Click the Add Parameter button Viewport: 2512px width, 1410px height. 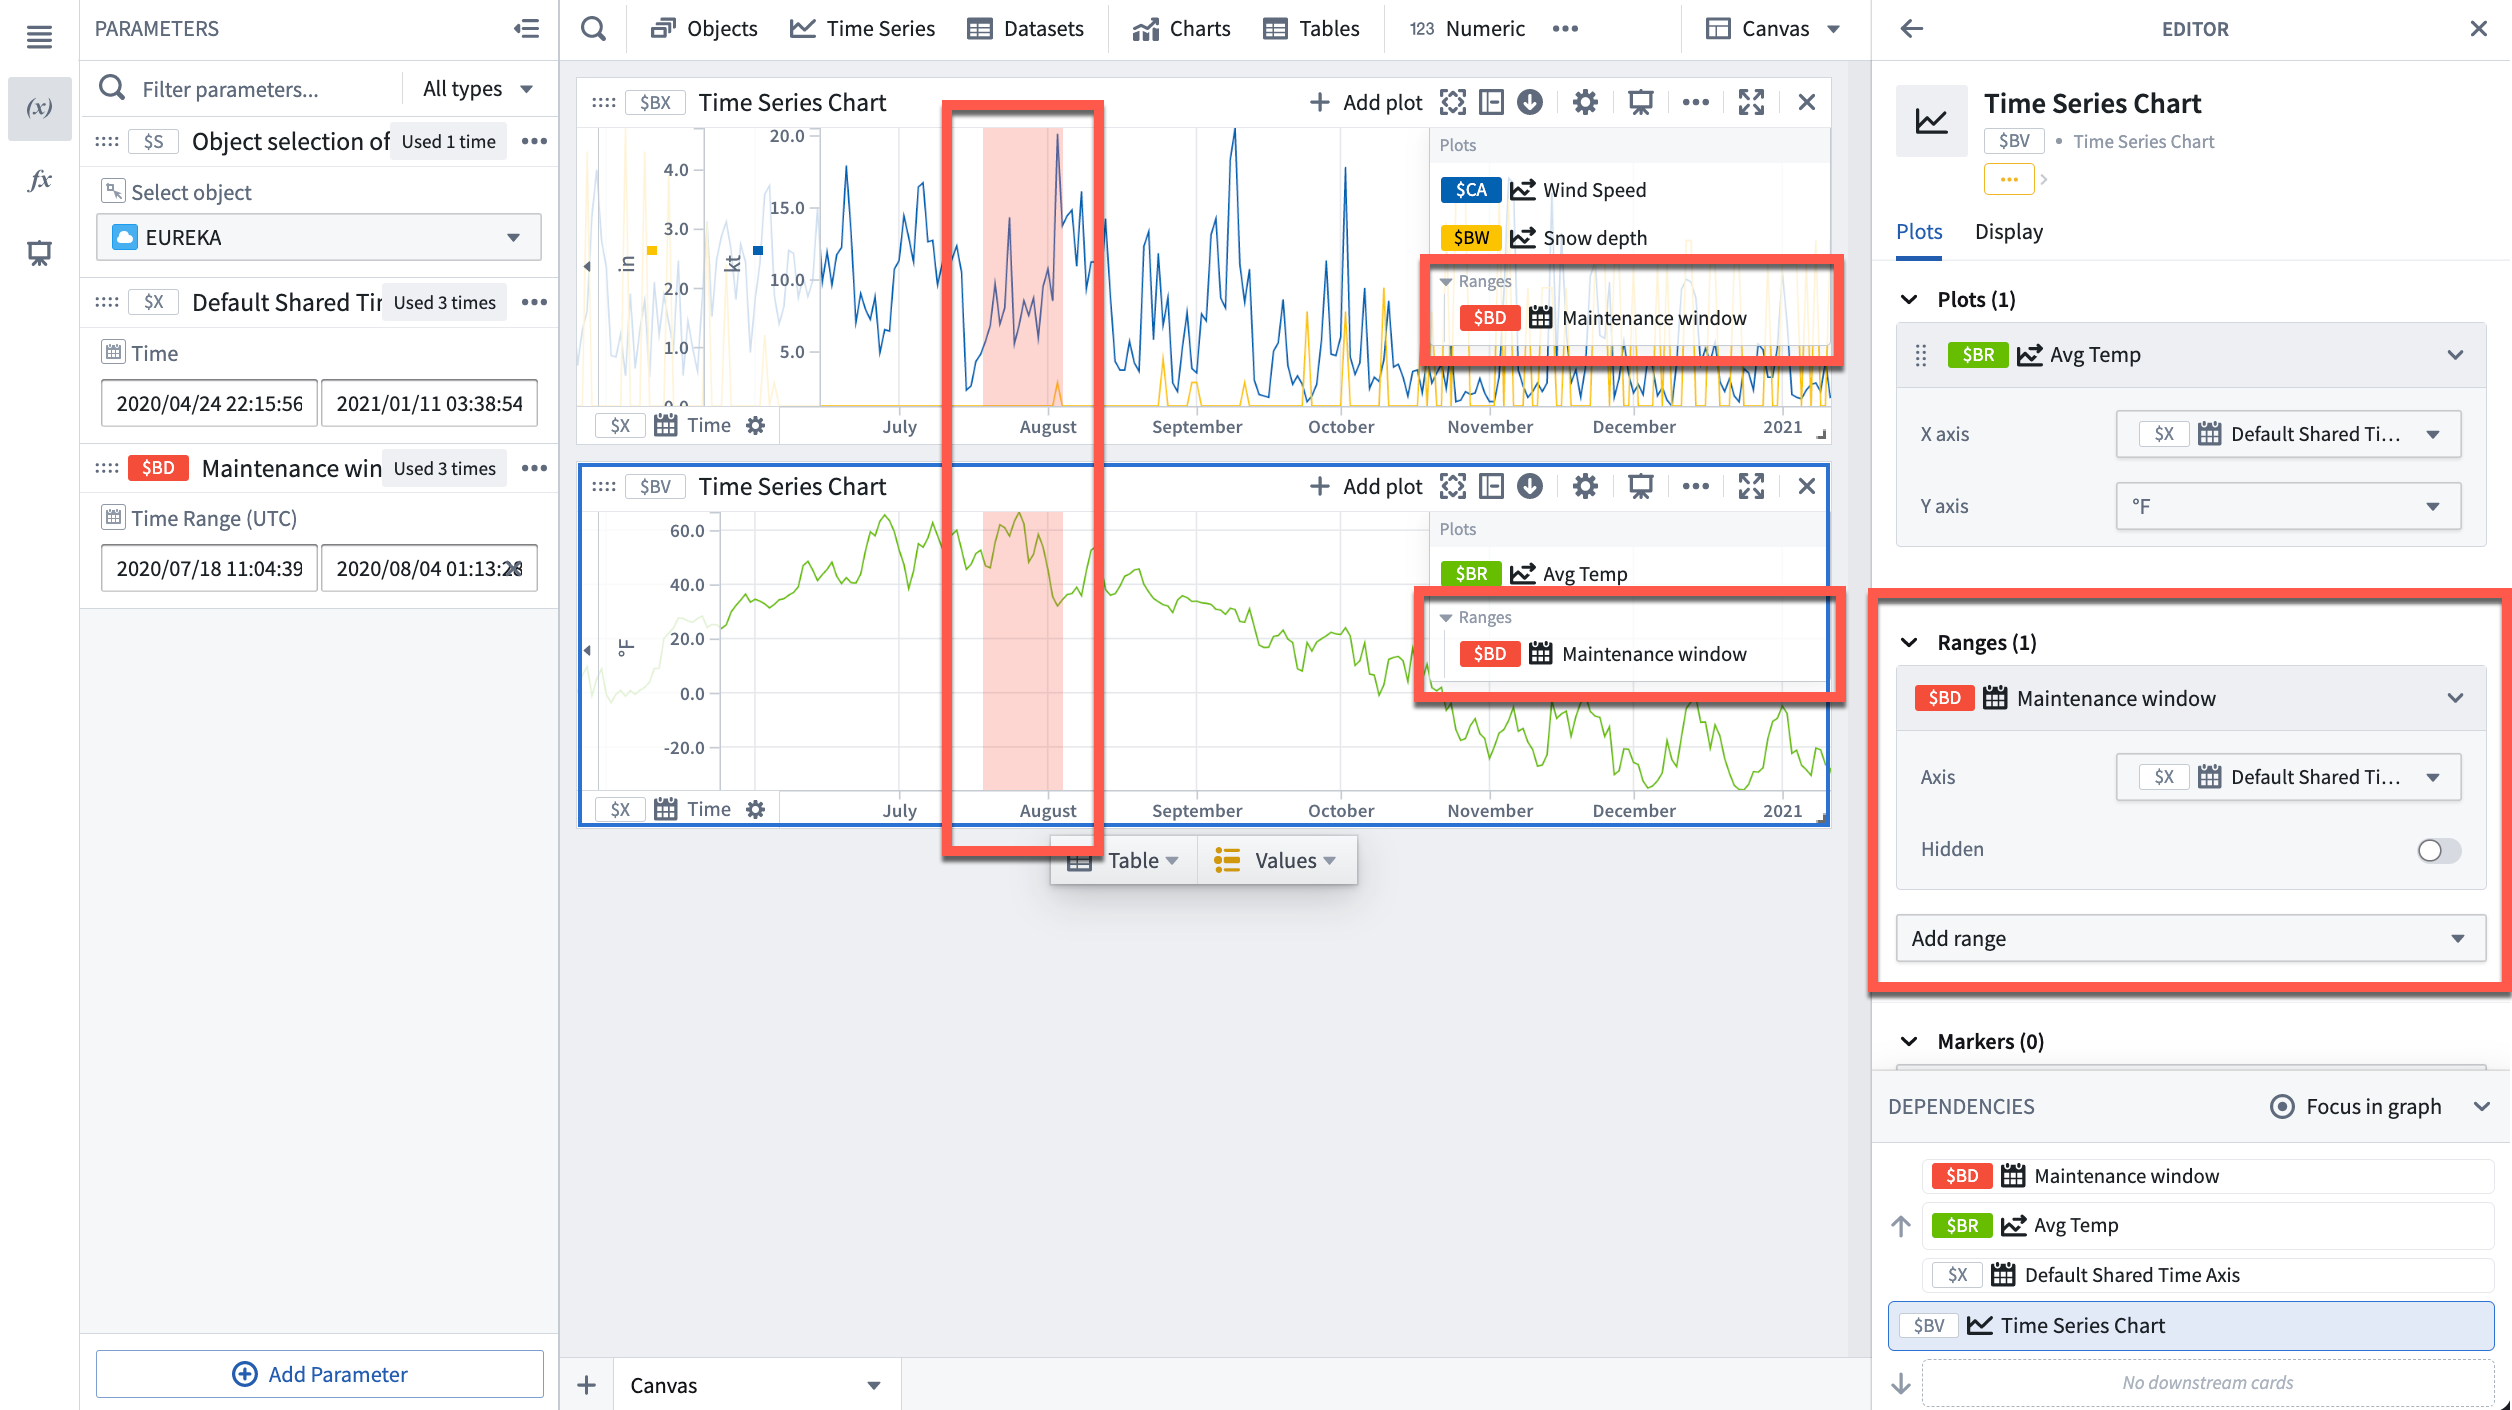tap(319, 1374)
